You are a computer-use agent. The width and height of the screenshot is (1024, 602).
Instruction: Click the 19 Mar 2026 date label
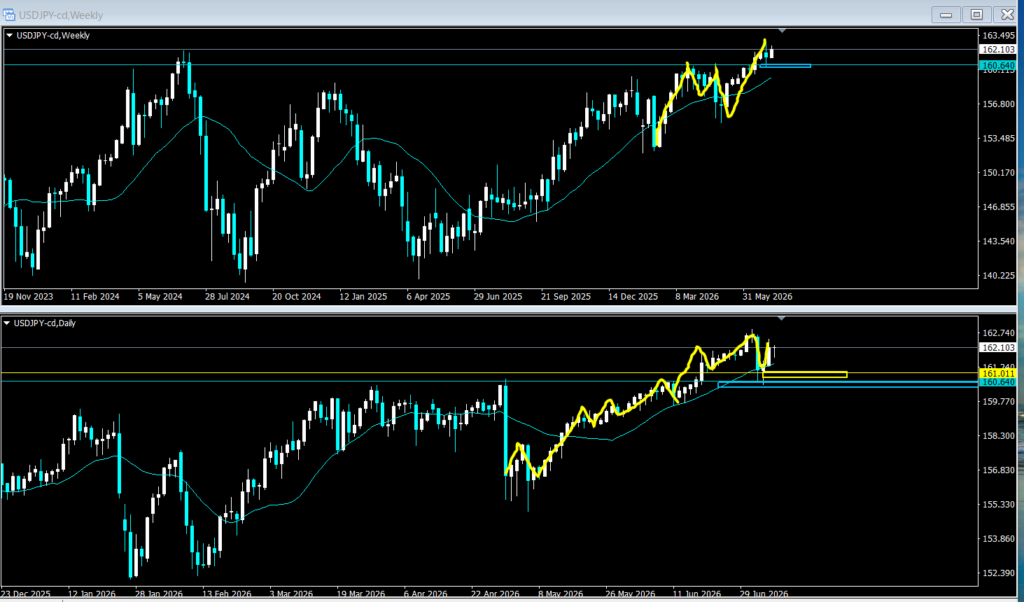point(362,594)
